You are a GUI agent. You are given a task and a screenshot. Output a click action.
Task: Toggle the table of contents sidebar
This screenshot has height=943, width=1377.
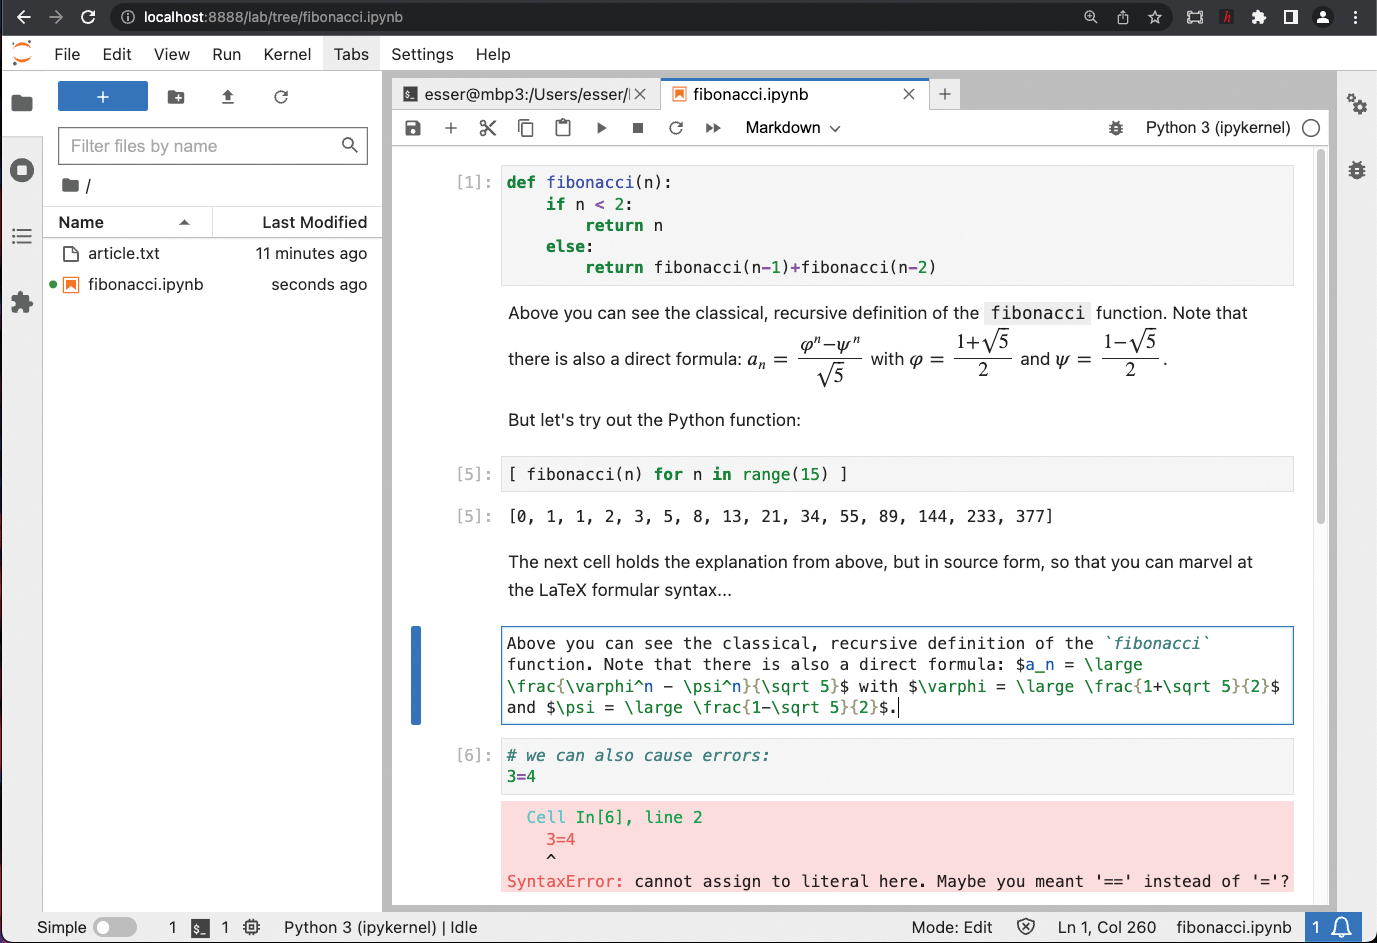point(22,236)
